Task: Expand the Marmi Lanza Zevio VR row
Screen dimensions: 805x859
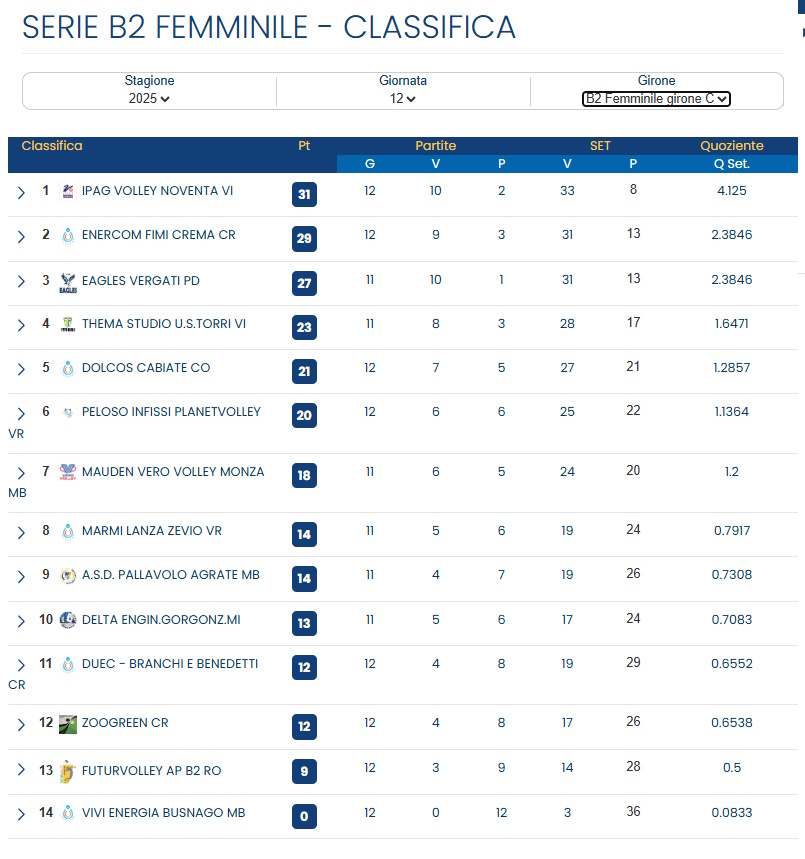Action: [21, 532]
